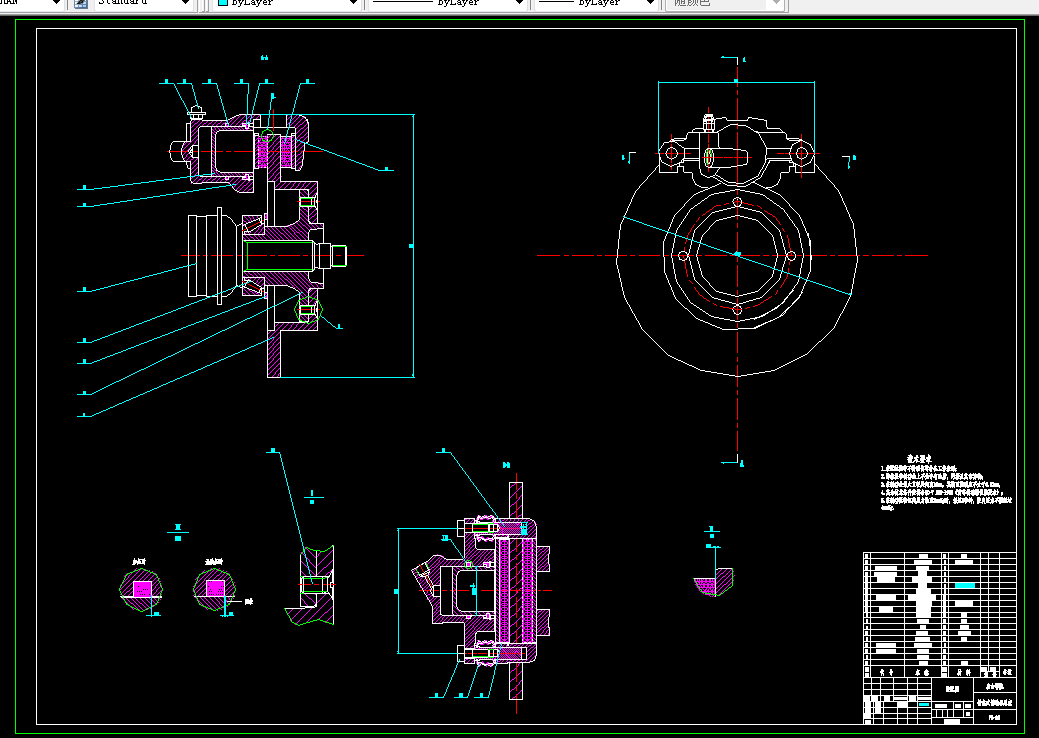Open the Standard text style dropdown

pyautogui.click(x=186, y=3)
